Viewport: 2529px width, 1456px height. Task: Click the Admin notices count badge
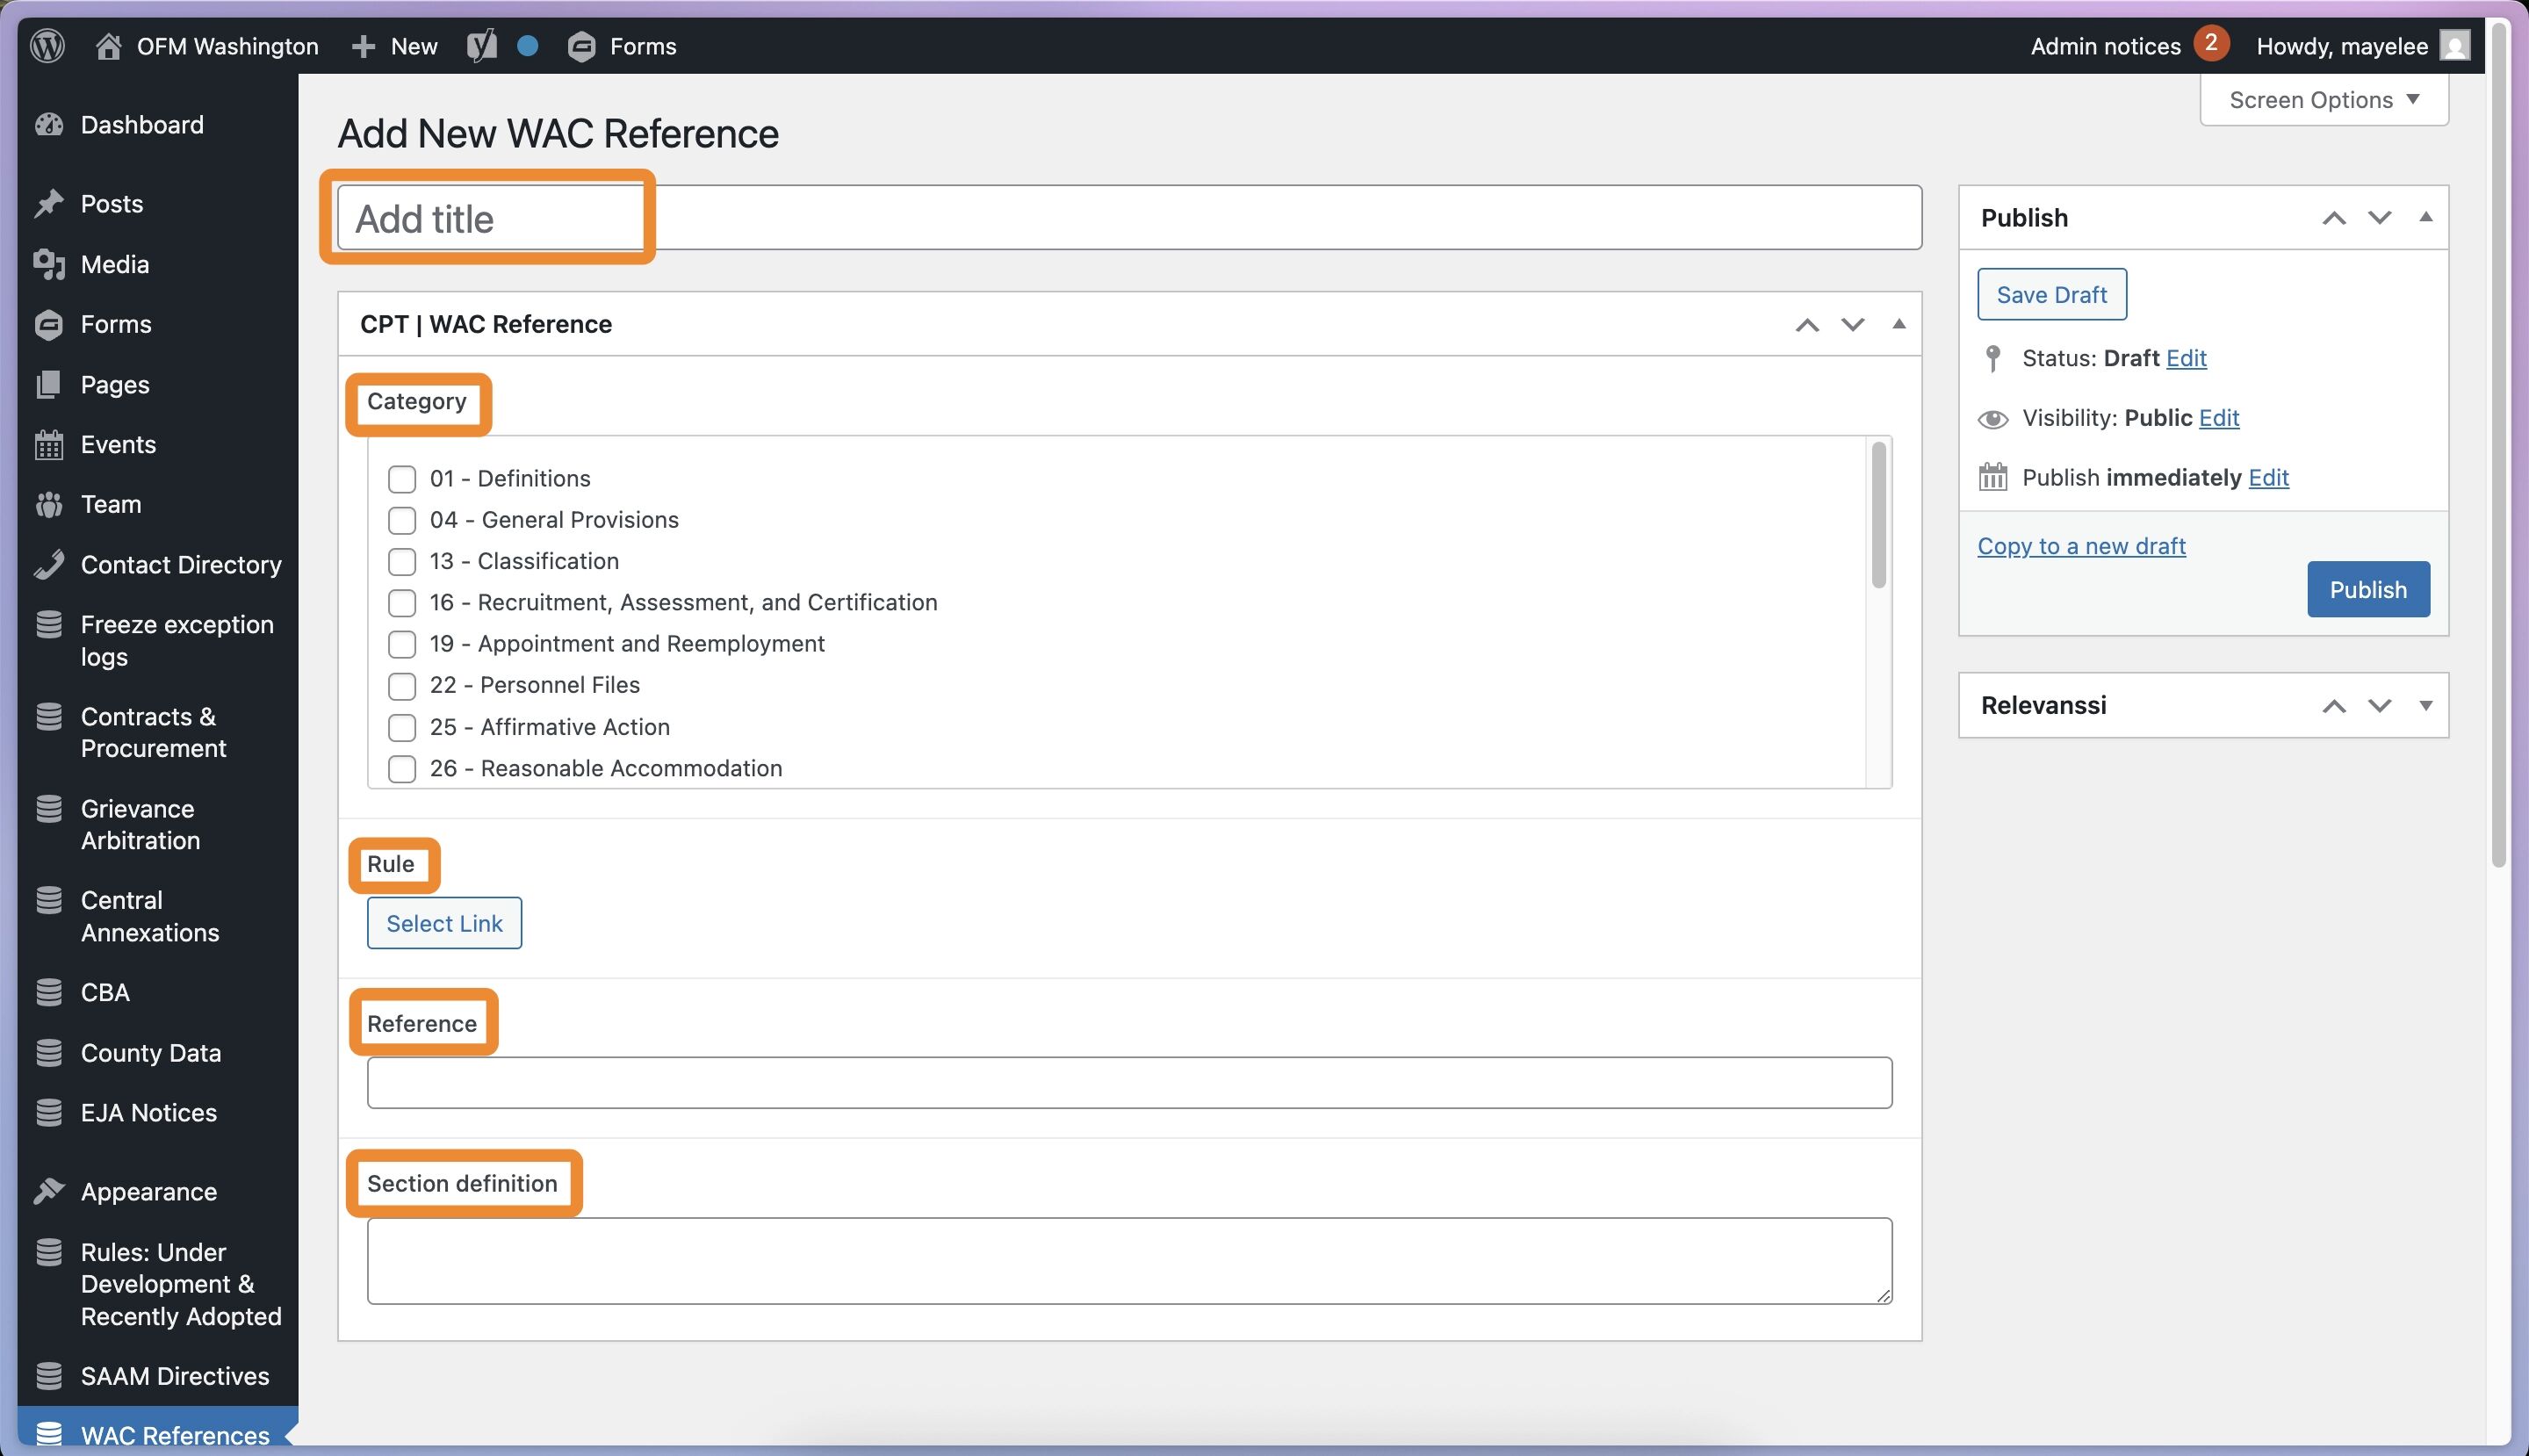click(2211, 44)
